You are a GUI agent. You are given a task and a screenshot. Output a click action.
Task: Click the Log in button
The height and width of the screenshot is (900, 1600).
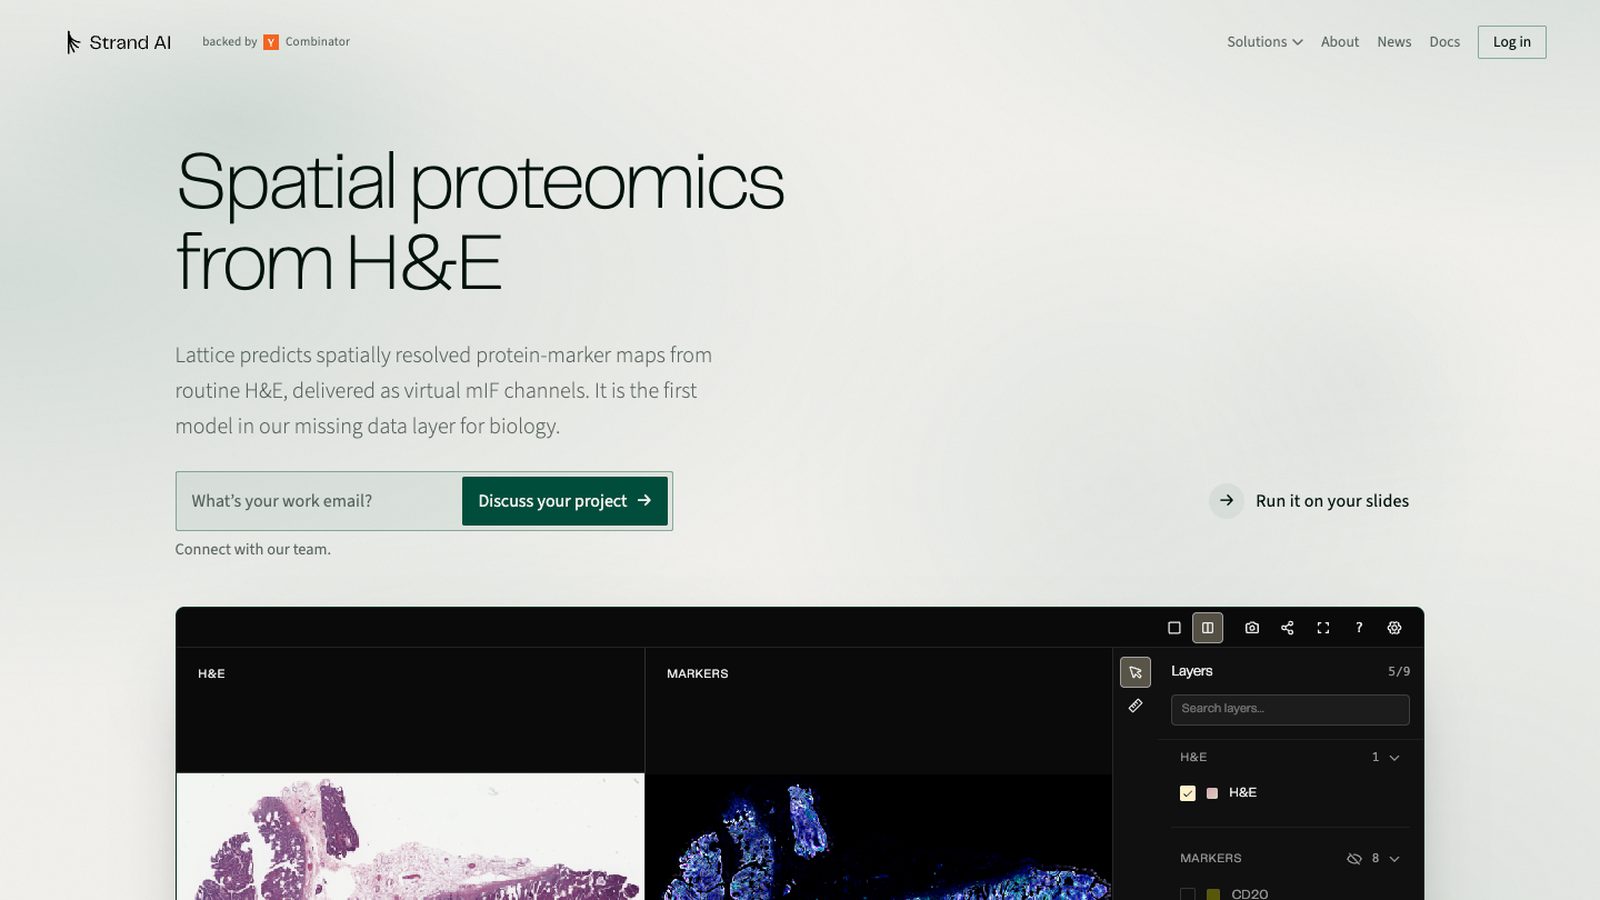[x=1511, y=42]
